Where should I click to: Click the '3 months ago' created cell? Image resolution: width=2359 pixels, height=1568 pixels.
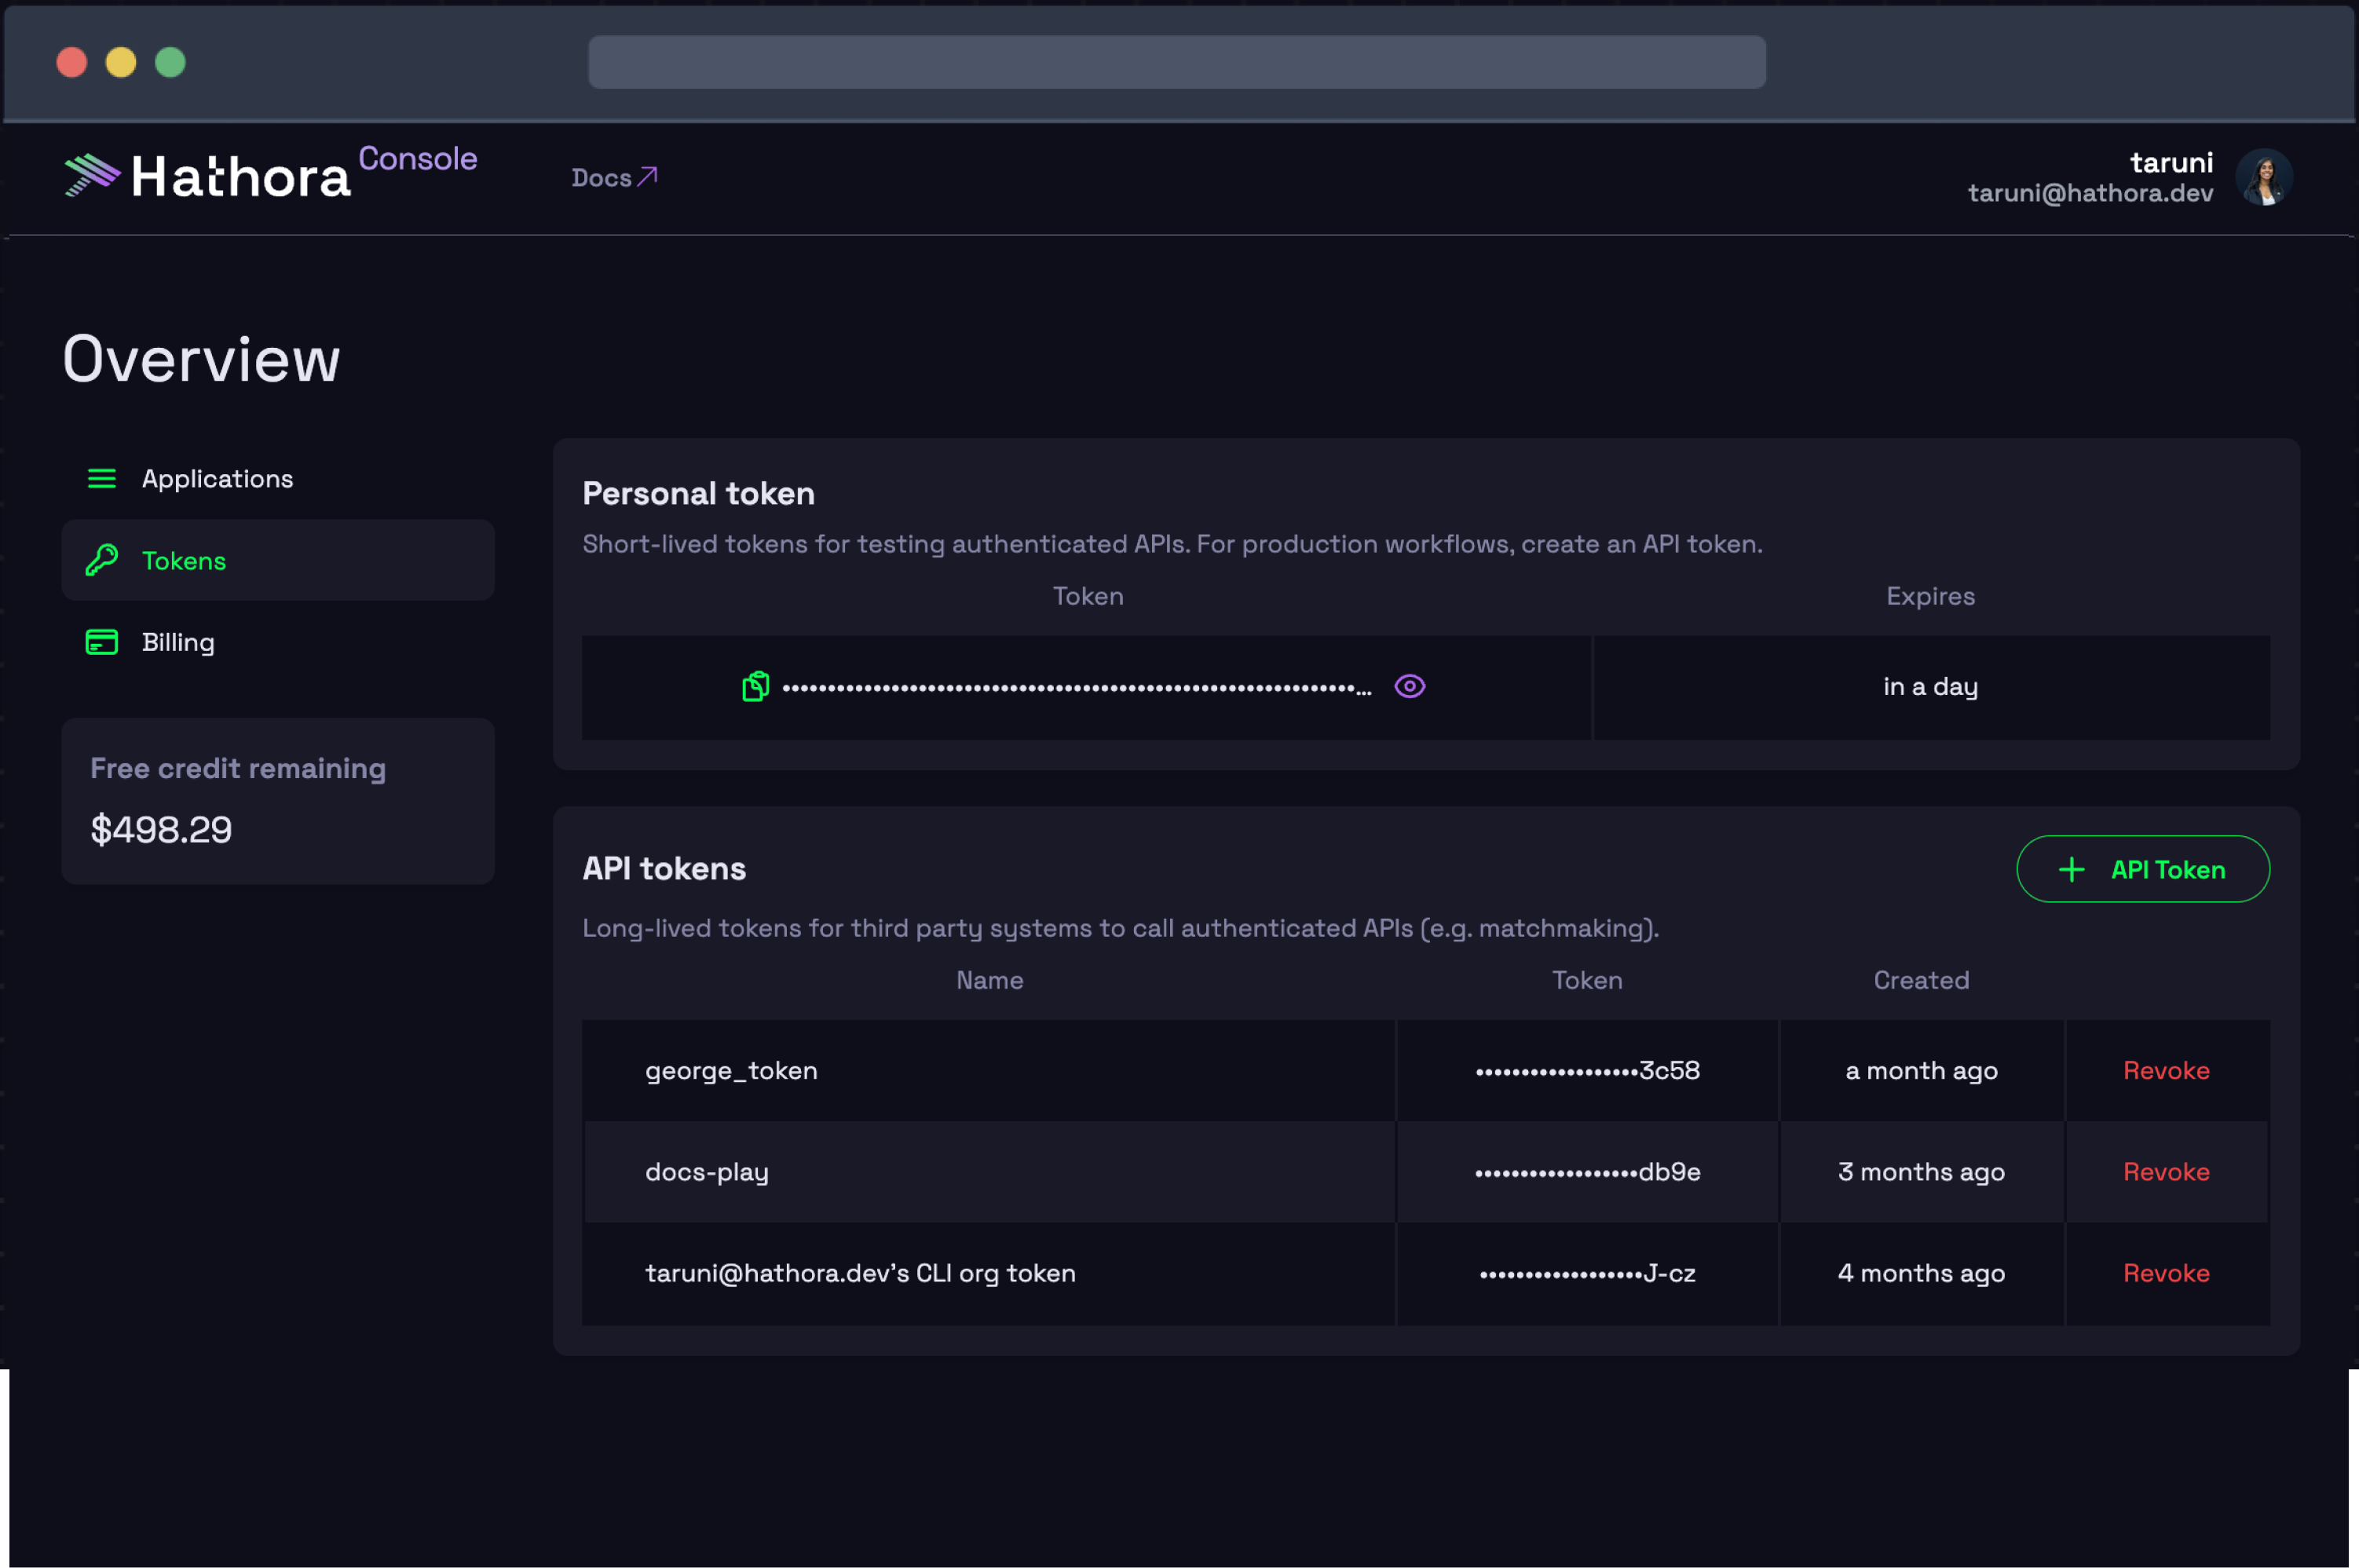click(1921, 1172)
